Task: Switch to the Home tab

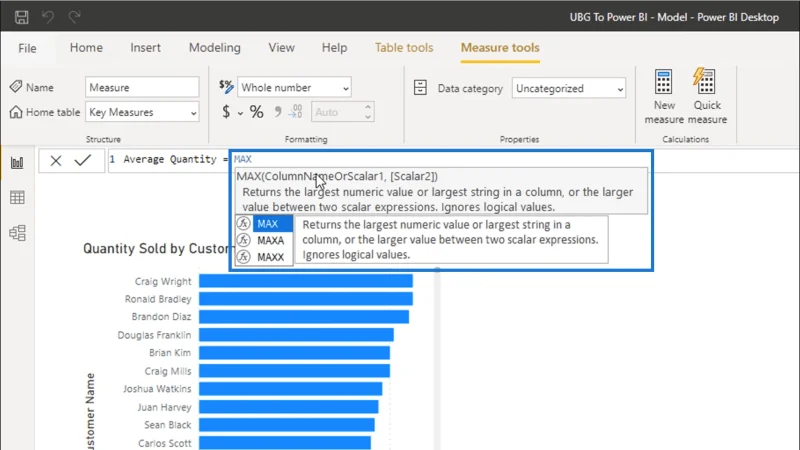Action: tap(86, 47)
